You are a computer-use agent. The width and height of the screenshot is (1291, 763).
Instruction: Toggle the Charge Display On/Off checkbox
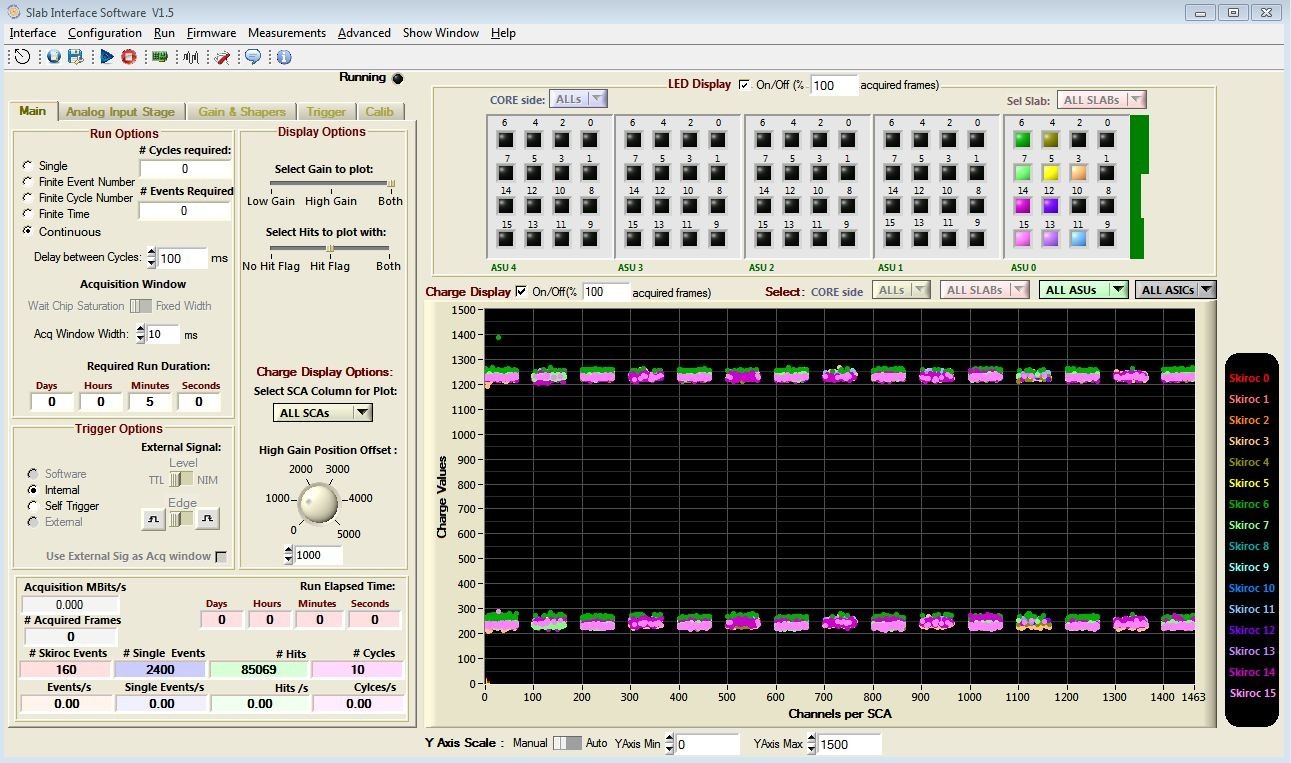pos(520,292)
